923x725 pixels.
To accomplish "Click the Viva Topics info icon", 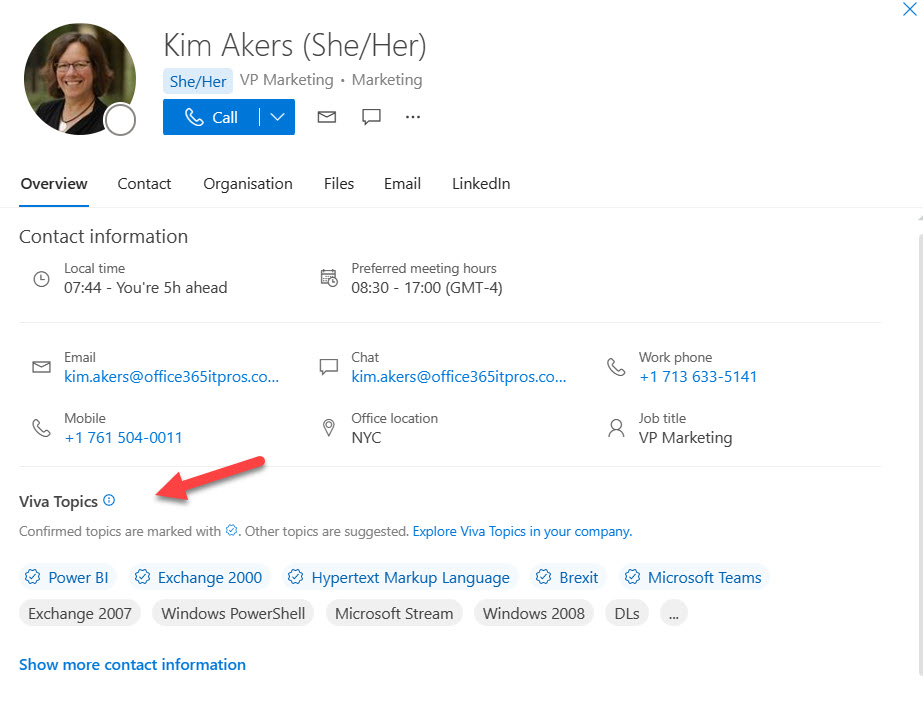I will click(x=109, y=500).
